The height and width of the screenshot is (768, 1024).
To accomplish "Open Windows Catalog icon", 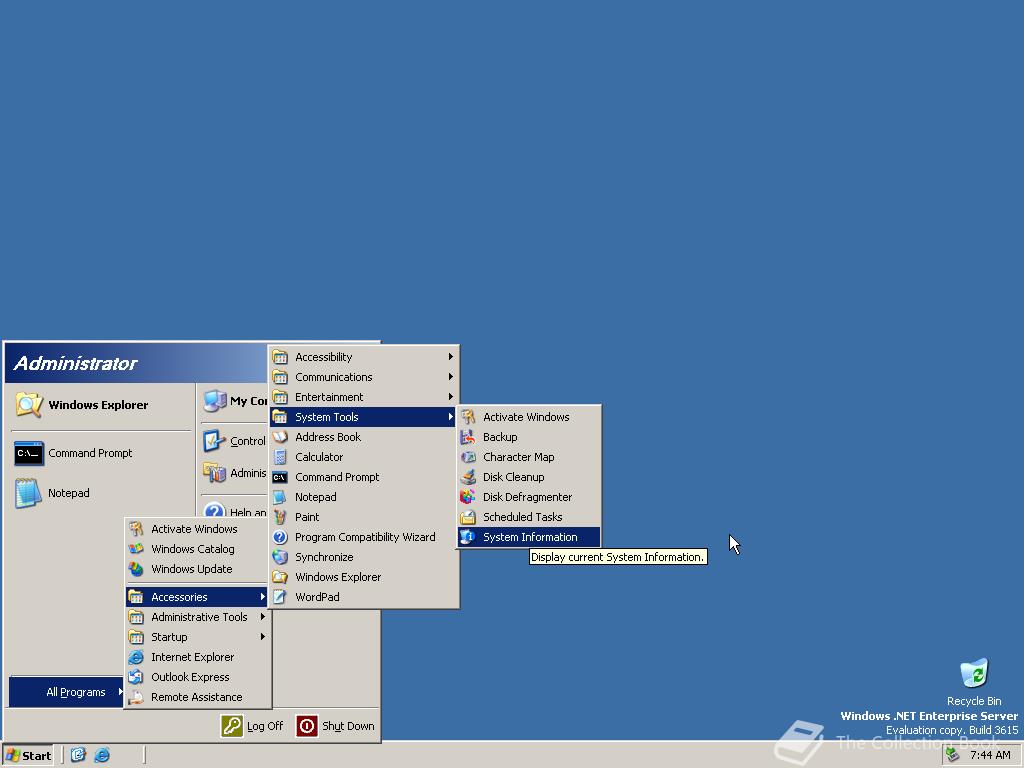I will pyautogui.click(x=136, y=549).
